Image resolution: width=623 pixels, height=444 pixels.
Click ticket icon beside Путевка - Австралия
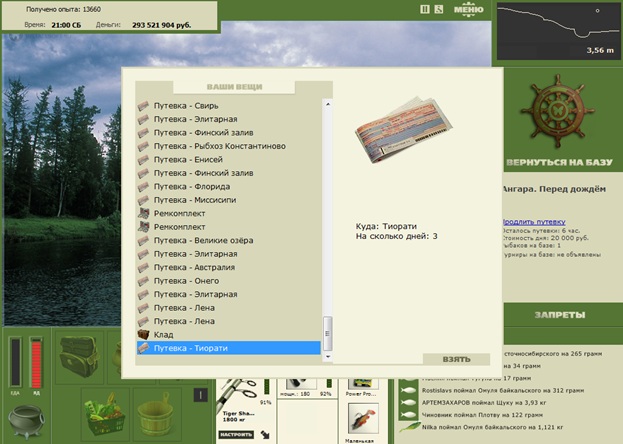click(x=143, y=268)
